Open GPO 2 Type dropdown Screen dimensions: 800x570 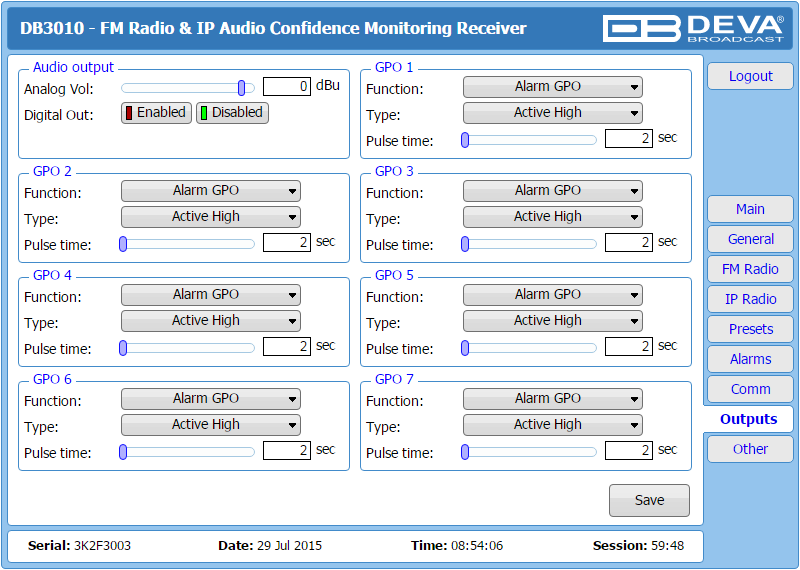click(211, 217)
